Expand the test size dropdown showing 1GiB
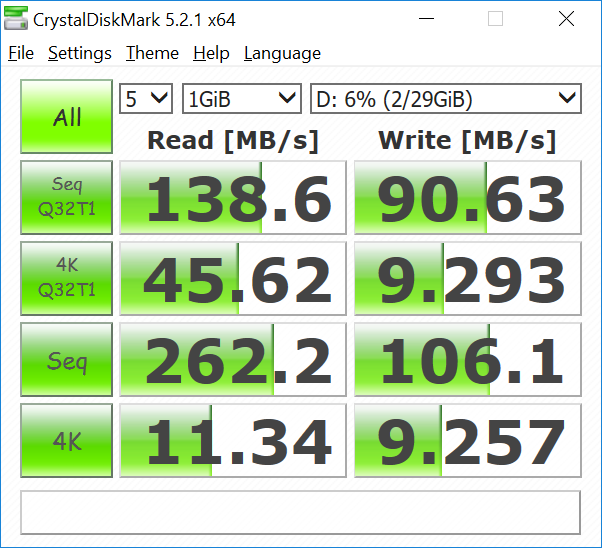 pos(242,99)
